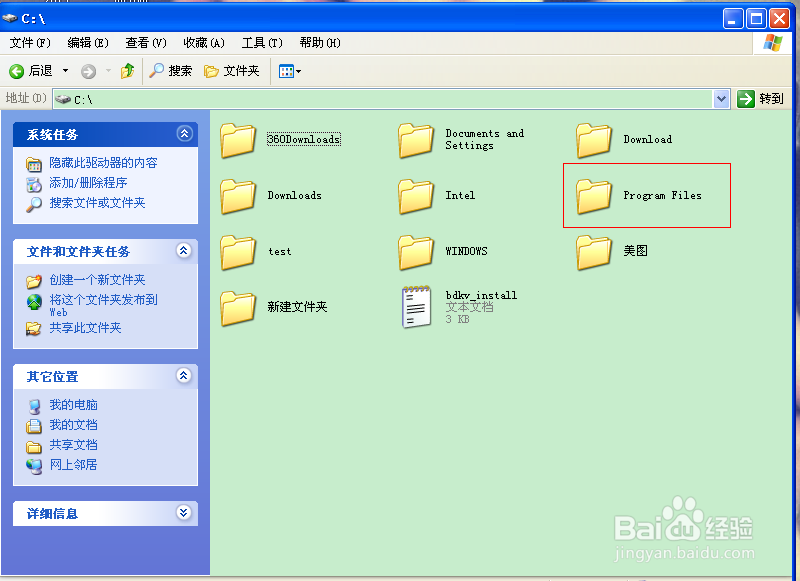This screenshot has height=581, width=800.
Task: Open the 收藏(A) menu
Action: click(204, 43)
